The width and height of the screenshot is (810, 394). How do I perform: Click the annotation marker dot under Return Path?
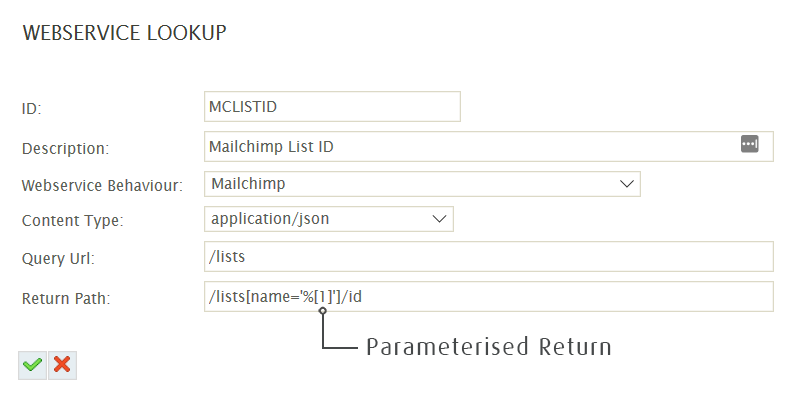[323, 311]
